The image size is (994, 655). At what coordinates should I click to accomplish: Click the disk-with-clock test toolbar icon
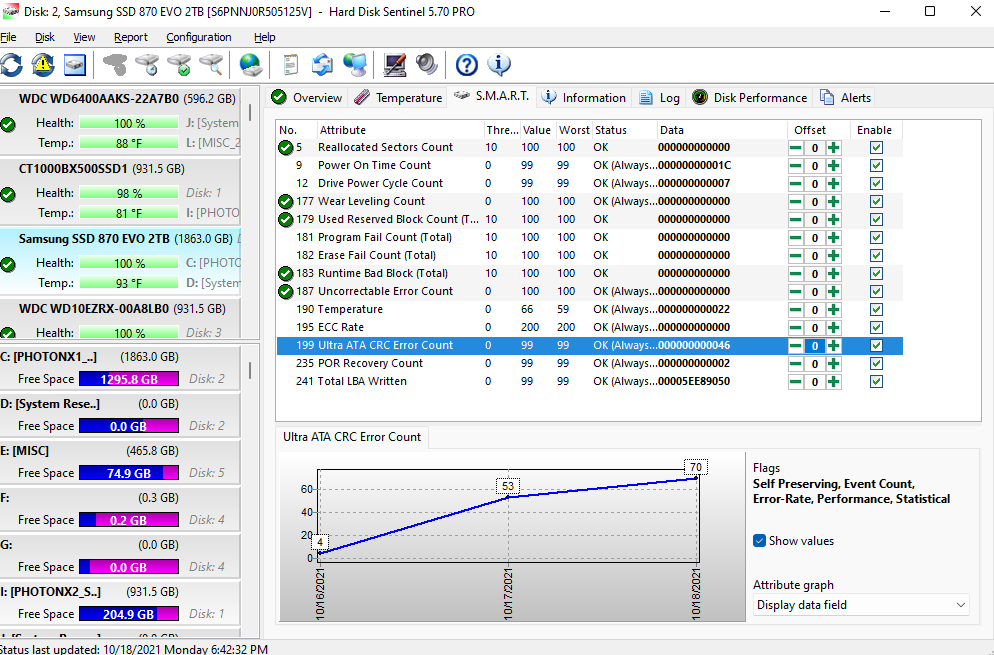(x=147, y=65)
